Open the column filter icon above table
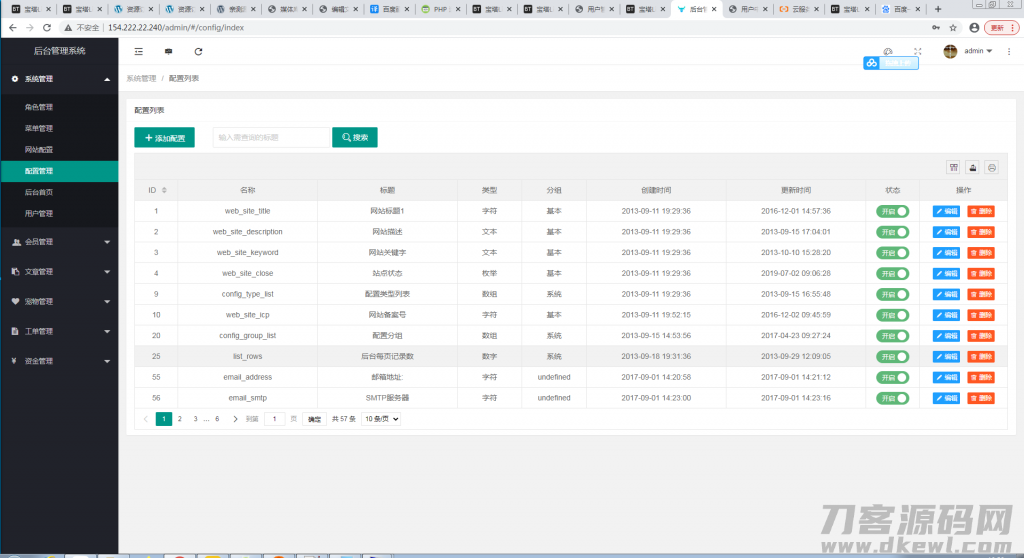Screen dimensions: 1024x558 pyautogui.click(x=953, y=168)
